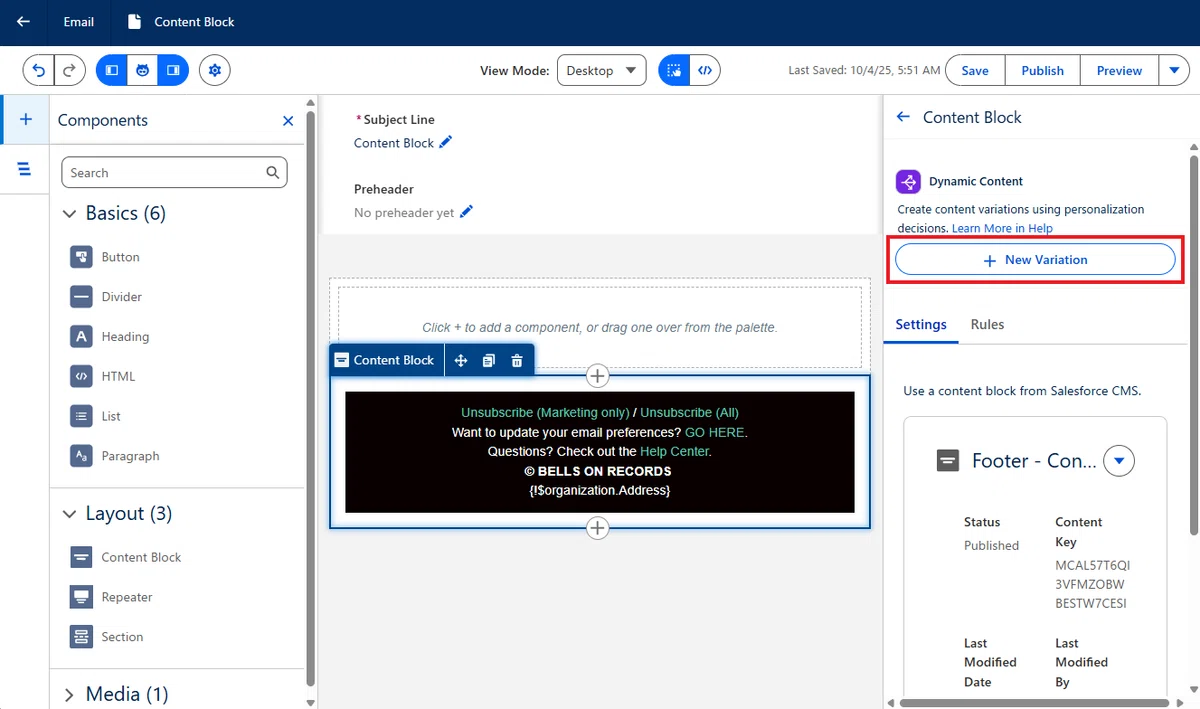The height and width of the screenshot is (709, 1200).
Task: Open the tree structure sidebar tab
Action: coord(25,169)
